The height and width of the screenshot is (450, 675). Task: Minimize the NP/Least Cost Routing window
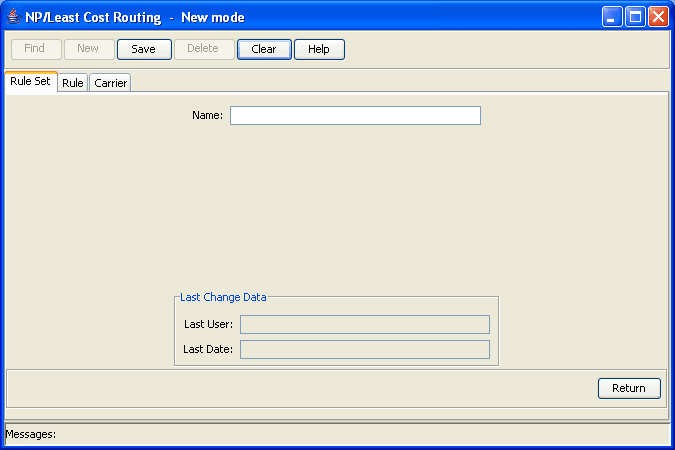612,17
